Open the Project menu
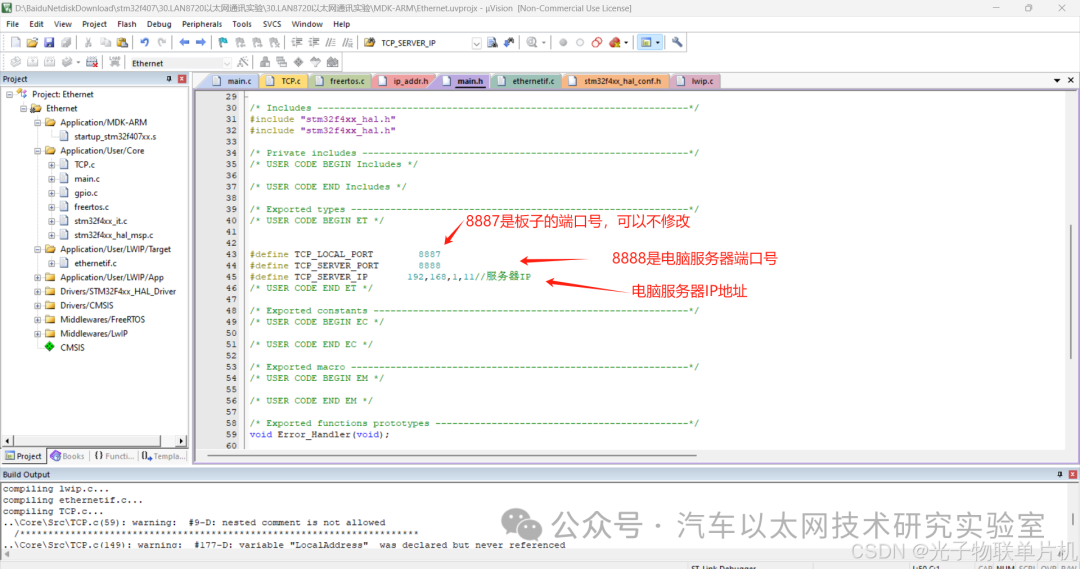The width and height of the screenshot is (1080, 569). (x=94, y=24)
